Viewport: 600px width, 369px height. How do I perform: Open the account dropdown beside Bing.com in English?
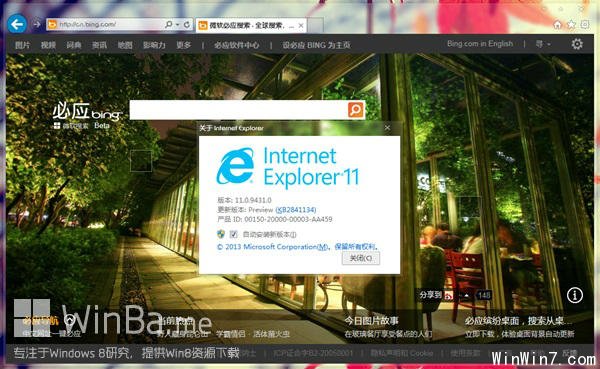(543, 44)
